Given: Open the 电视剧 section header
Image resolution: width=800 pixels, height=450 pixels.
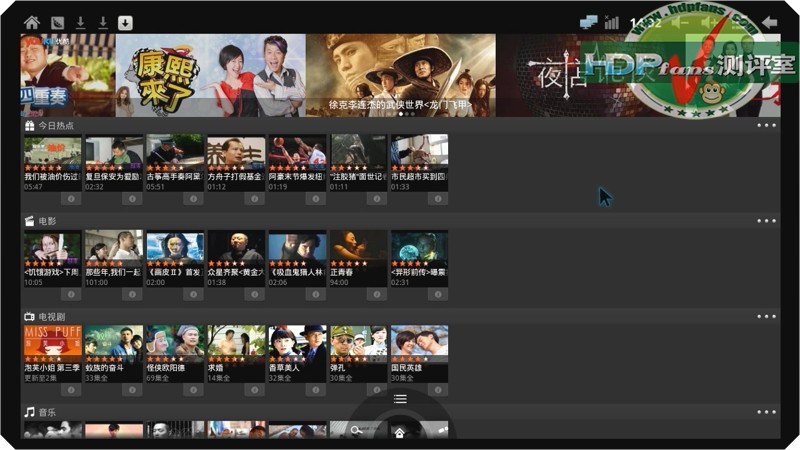Looking at the screenshot, I should pos(401,316).
